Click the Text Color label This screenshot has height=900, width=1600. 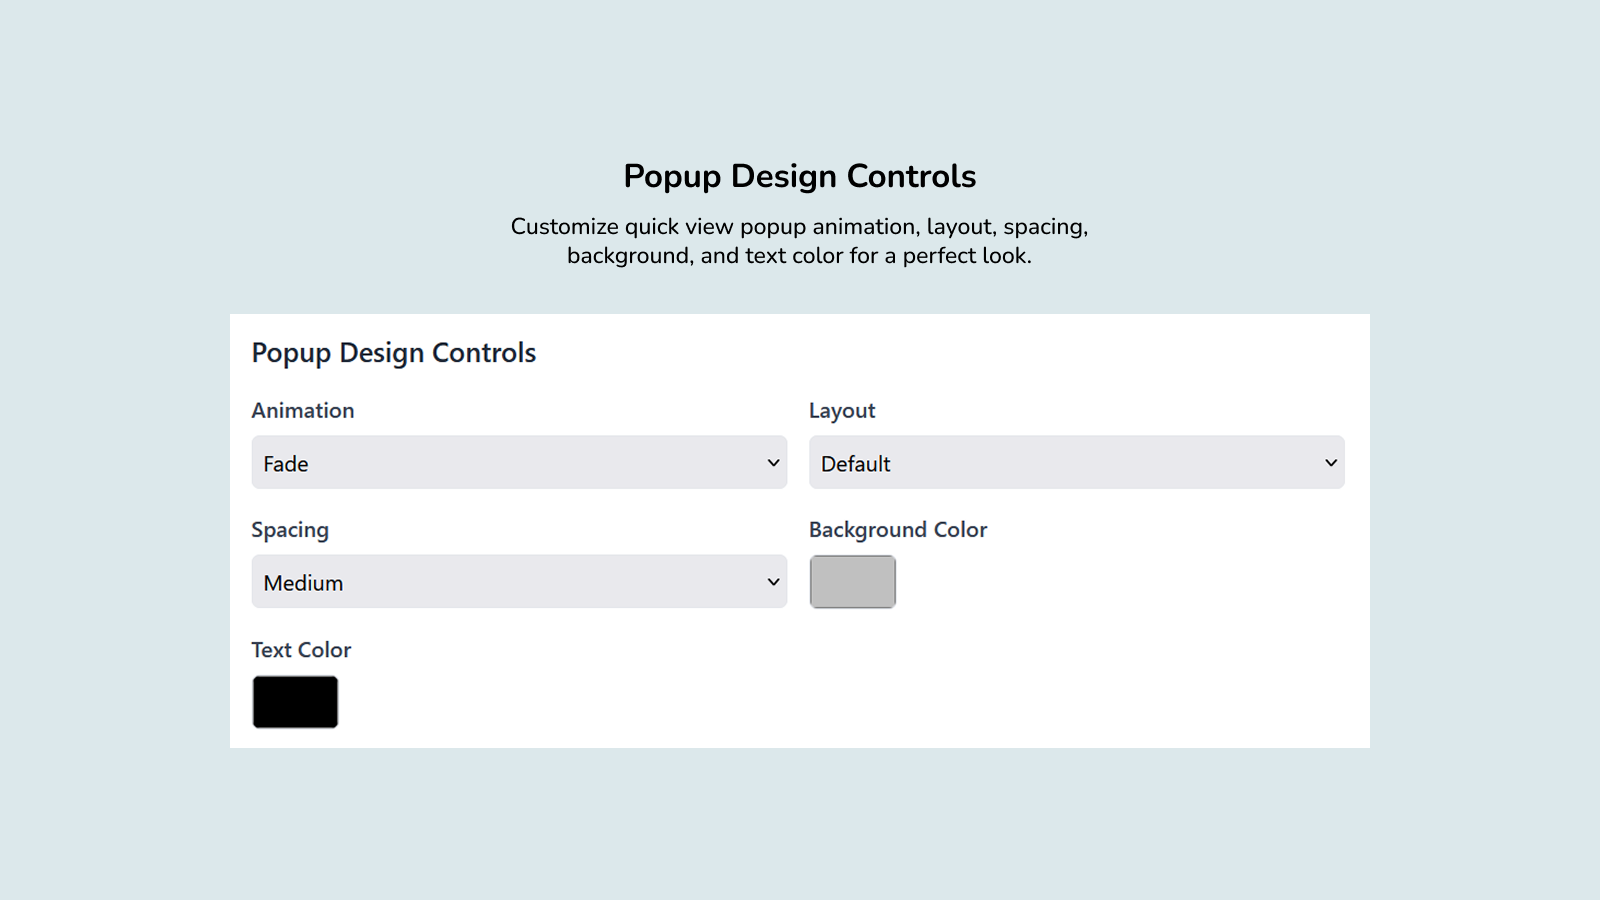pyautogui.click(x=300, y=649)
